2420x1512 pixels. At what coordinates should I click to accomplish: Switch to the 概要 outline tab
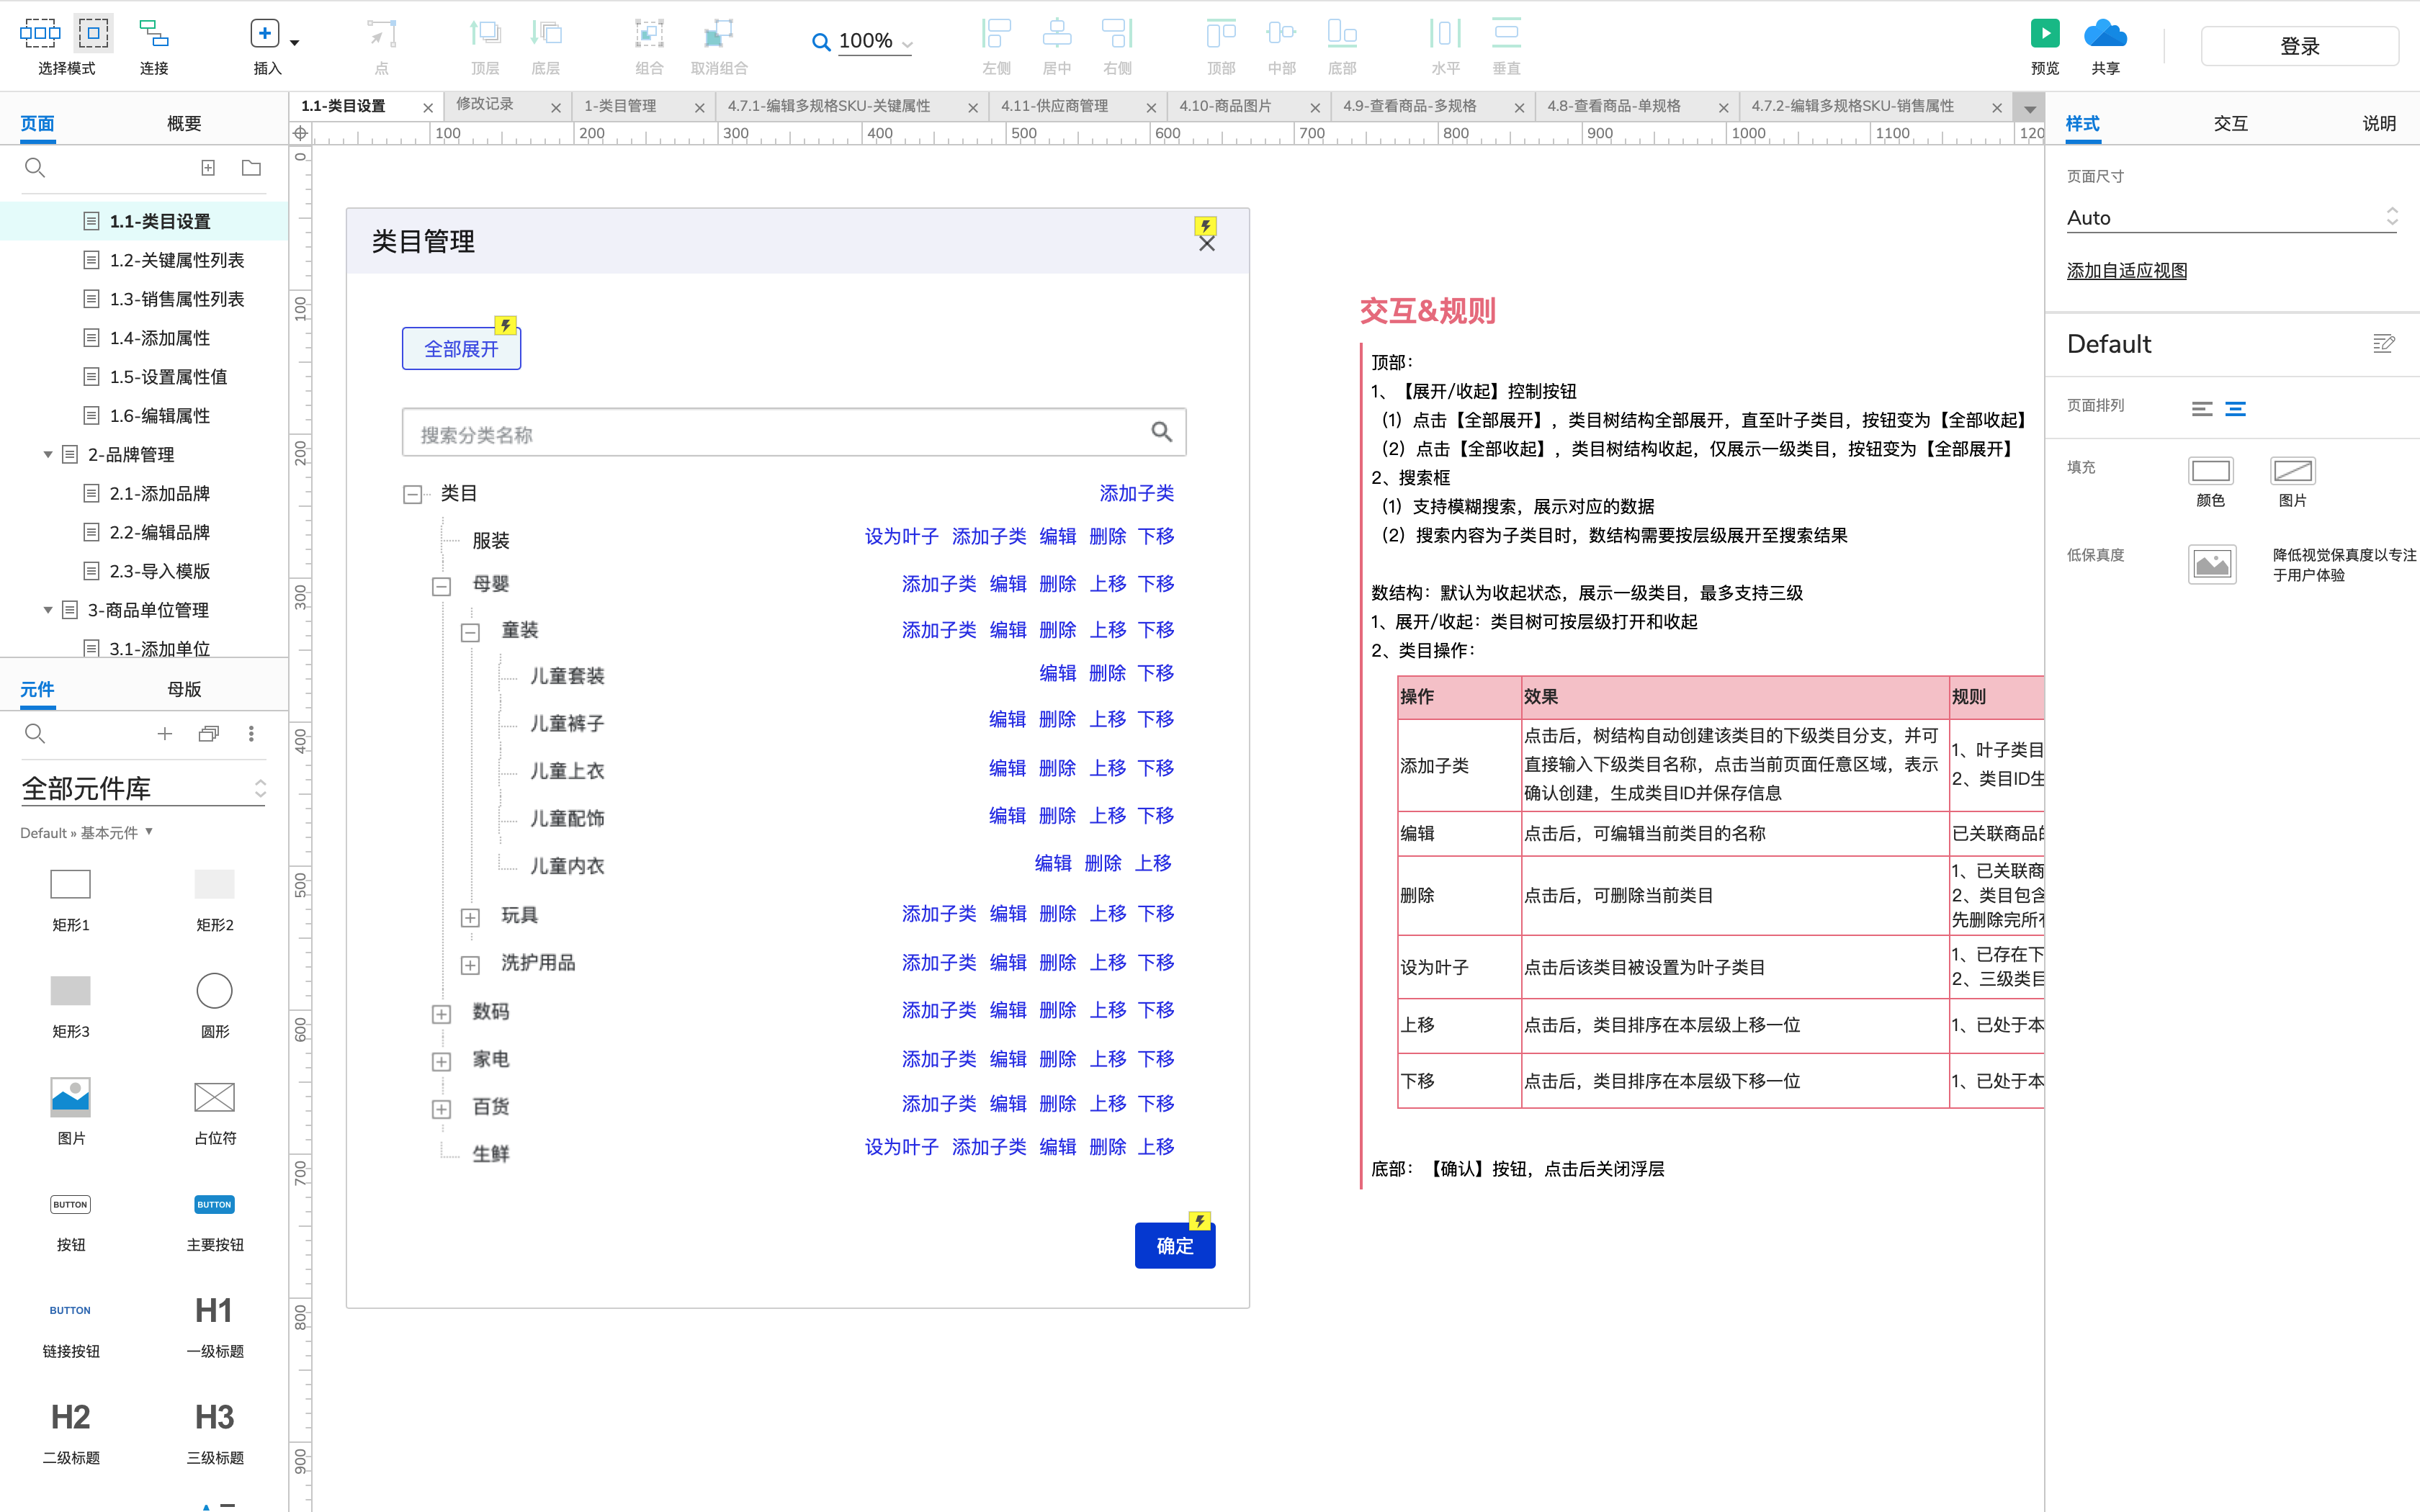[x=184, y=123]
